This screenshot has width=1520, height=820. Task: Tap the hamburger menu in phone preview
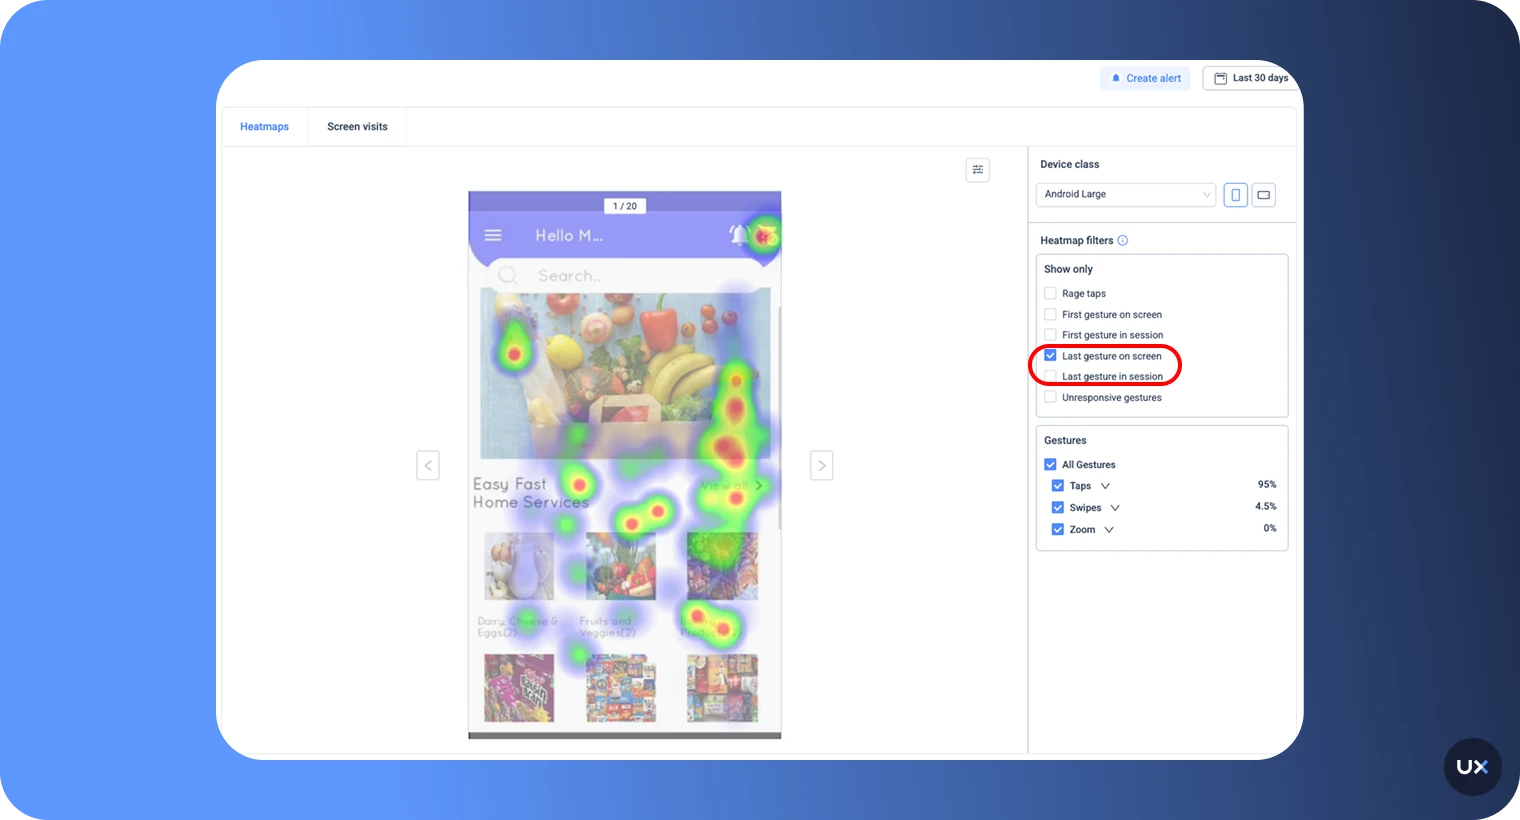pos(493,235)
